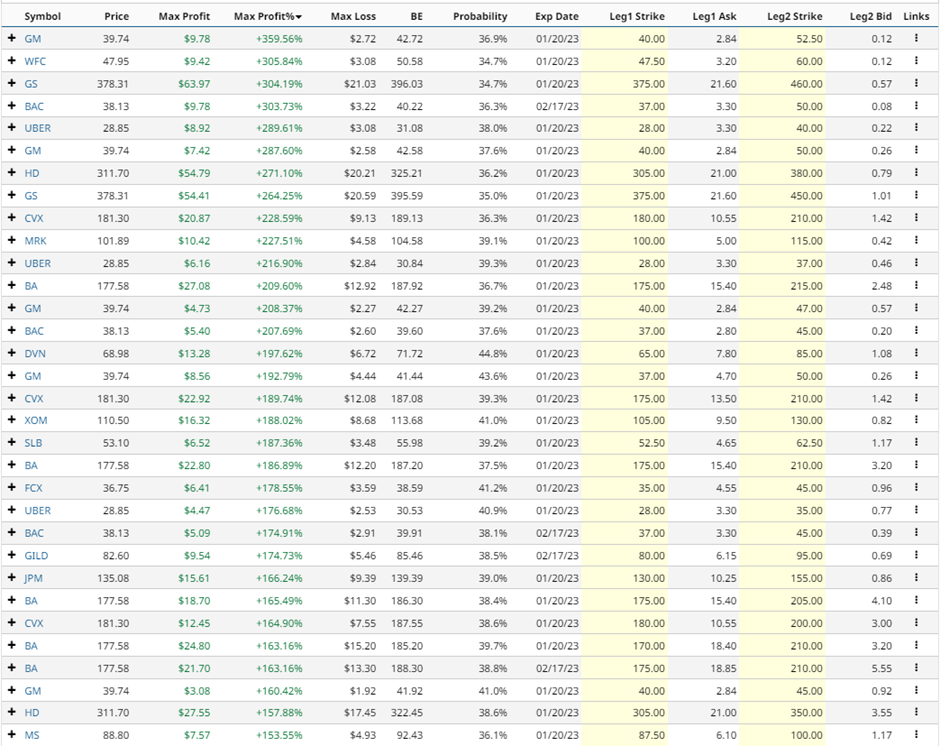
Task: Open the FCX symbol link
Action: (x=33, y=488)
